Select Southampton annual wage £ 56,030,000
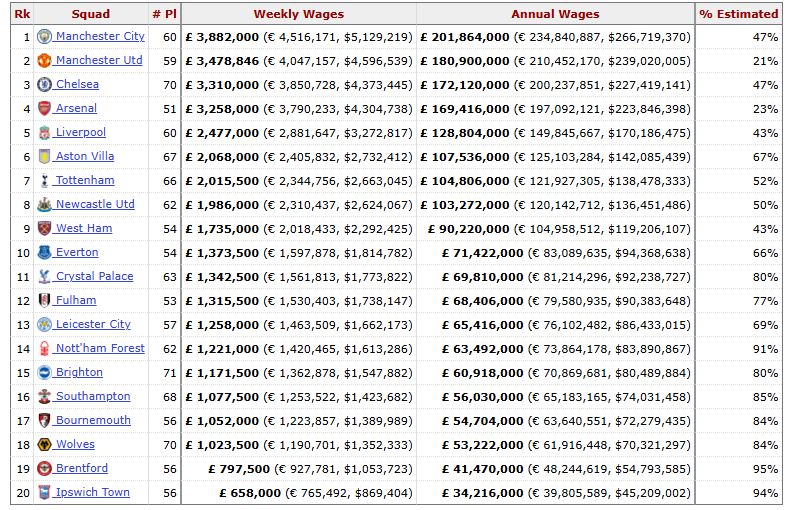789x510 pixels. (483, 397)
